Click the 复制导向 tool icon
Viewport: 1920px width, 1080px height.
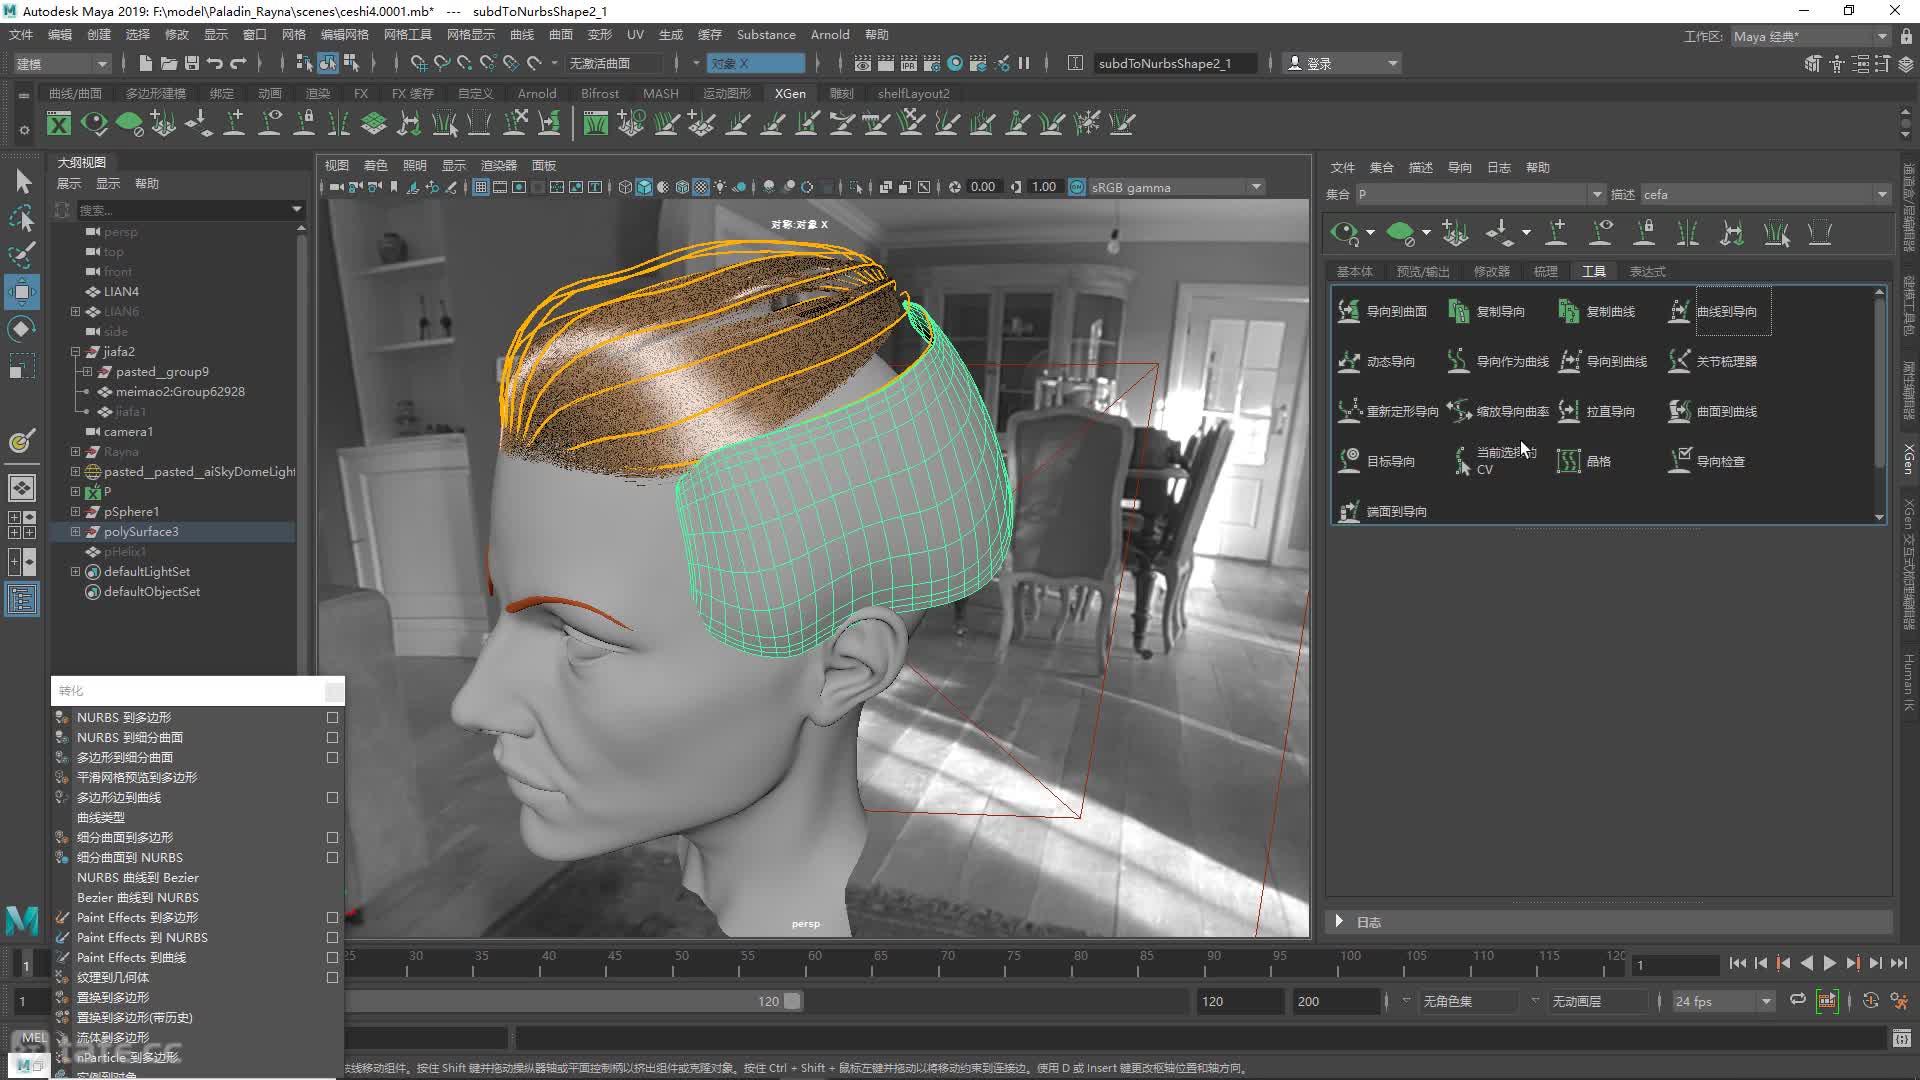click(x=1458, y=311)
